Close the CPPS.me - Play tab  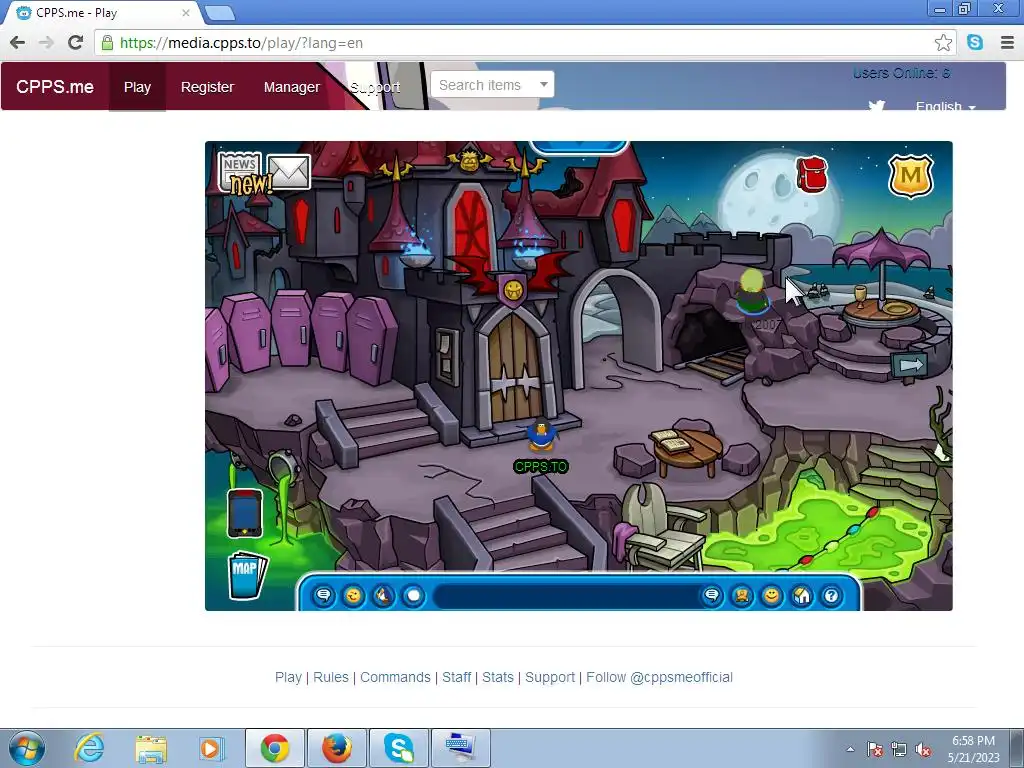(186, 12)
